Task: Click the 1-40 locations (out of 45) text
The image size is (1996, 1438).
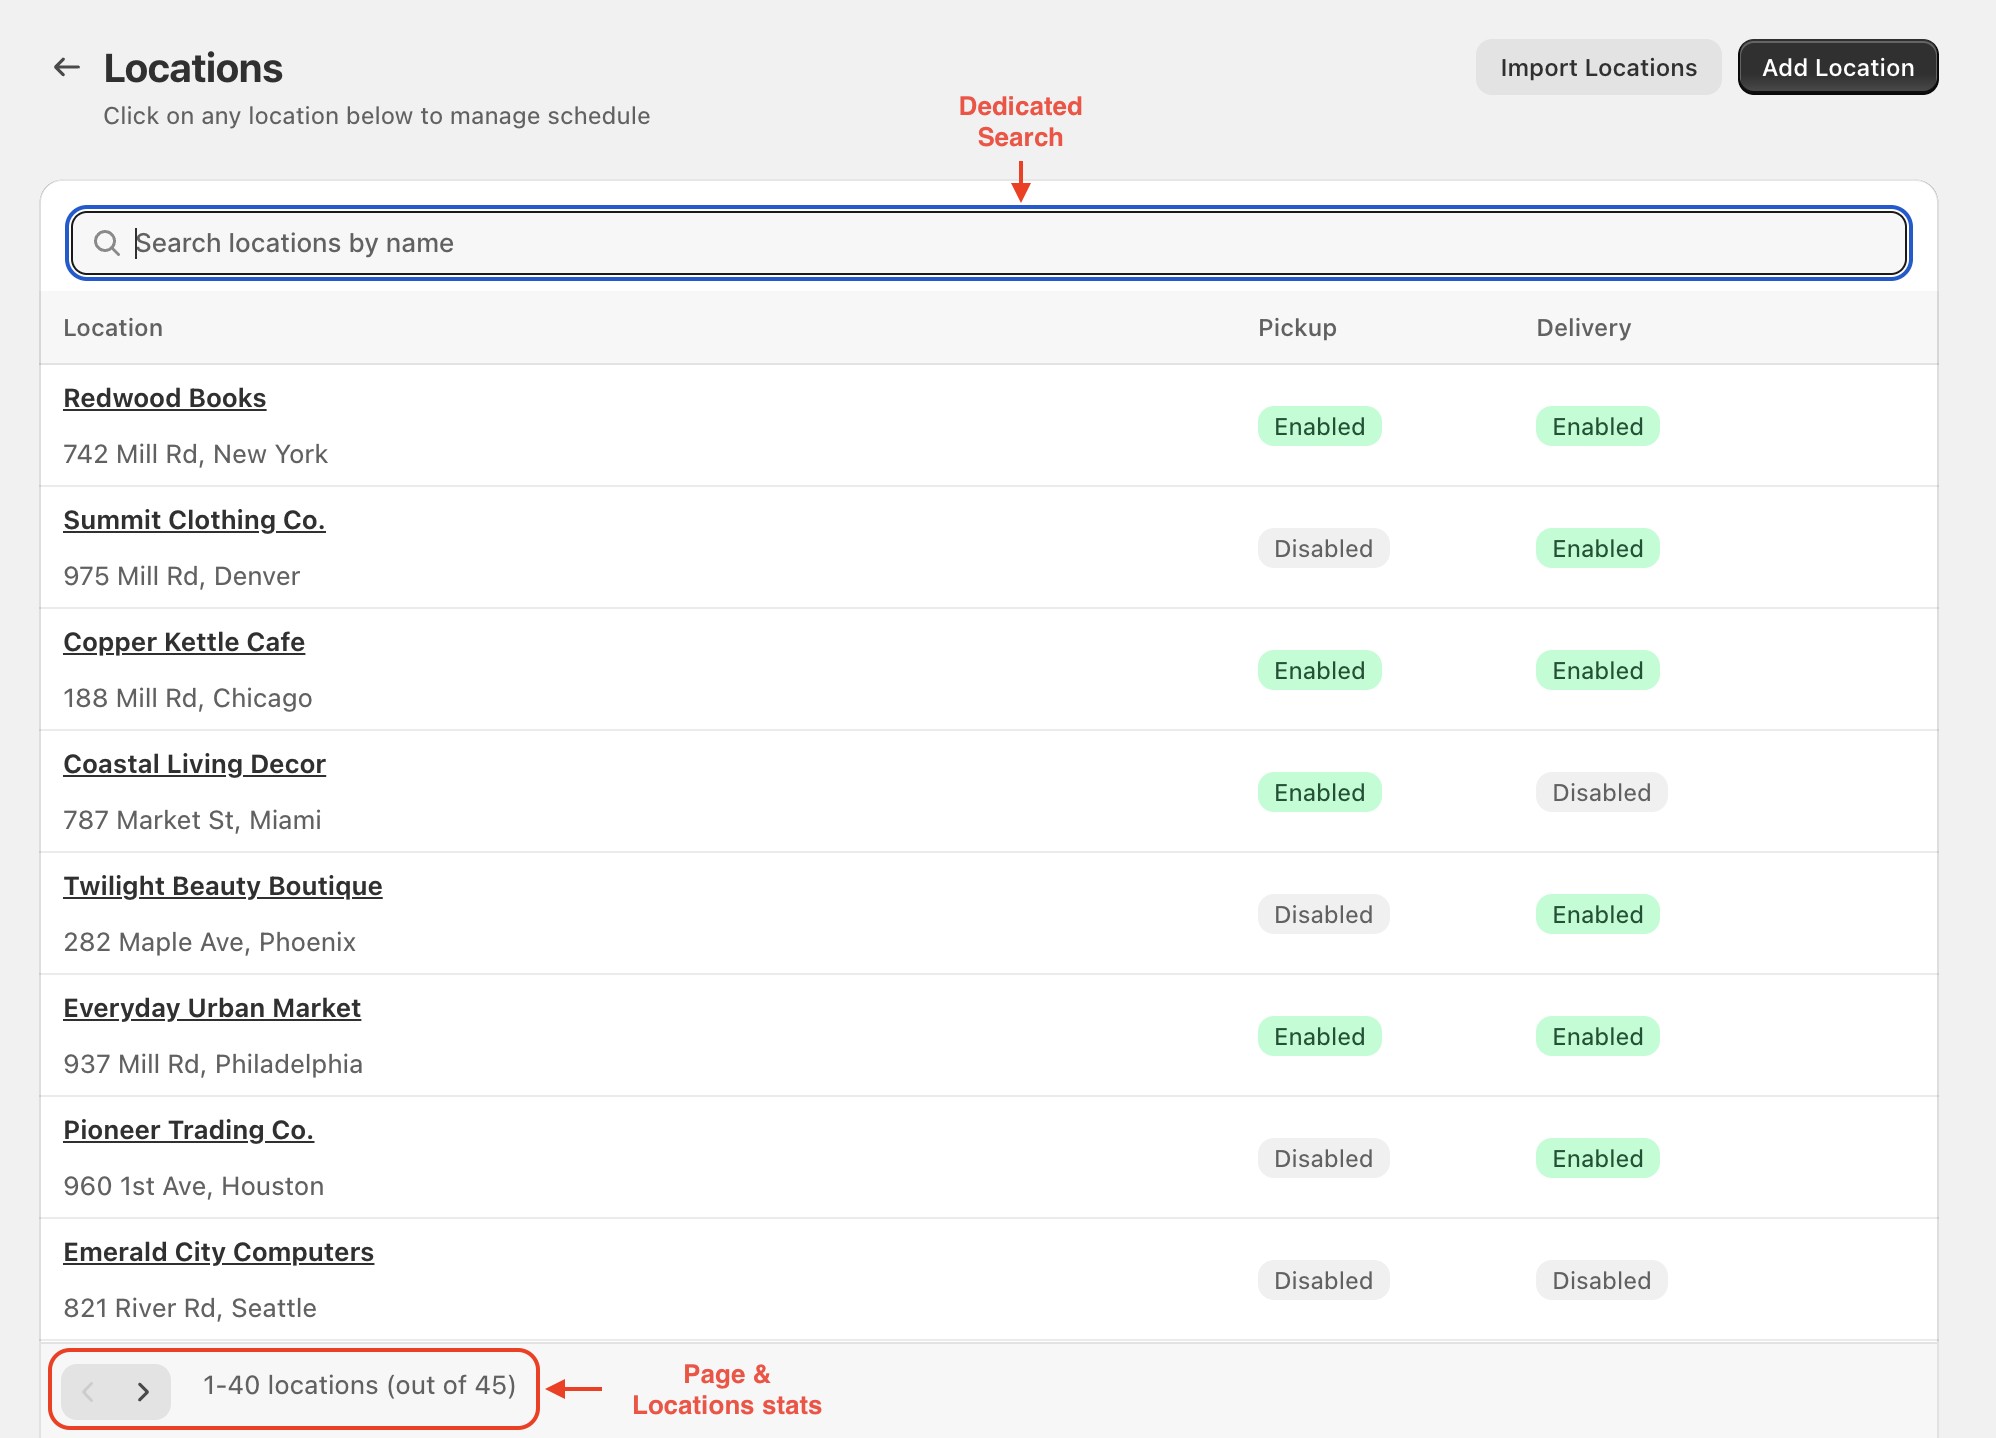Action: (x=360, y=1385)
